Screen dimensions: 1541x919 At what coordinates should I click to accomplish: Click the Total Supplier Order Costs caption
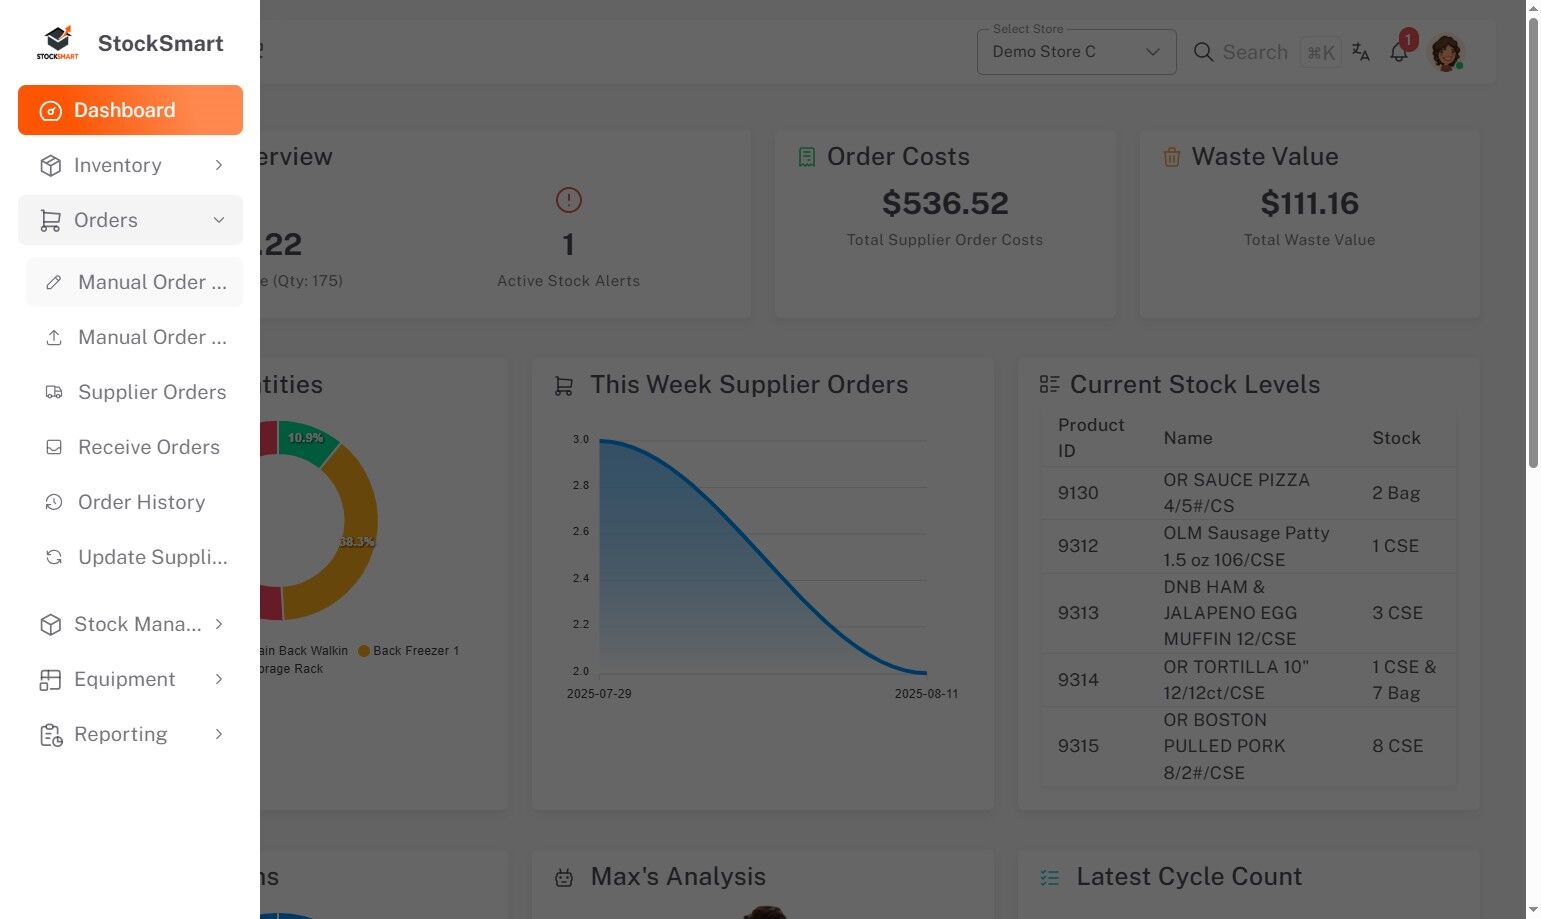pos(945,240)
